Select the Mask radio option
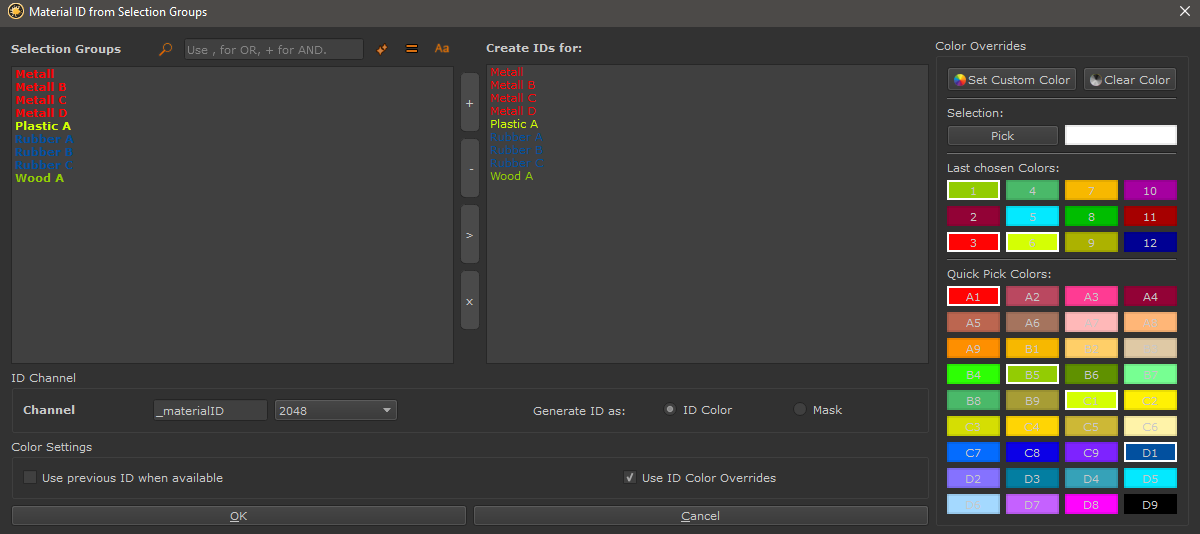1200x534 pixels. coord(800,410)
